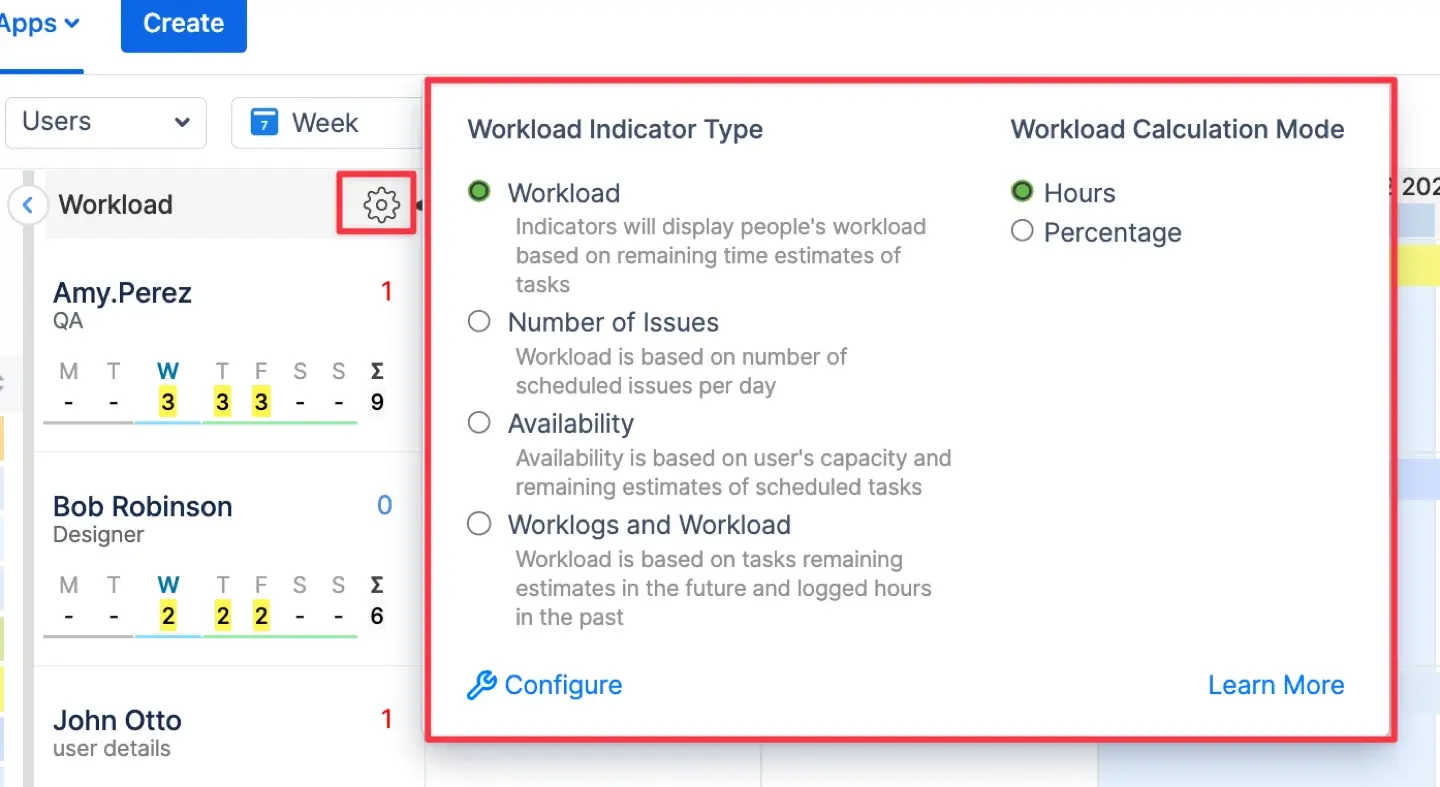The height and width of the screenshot is (787, 1440).
Task: Open the Apps menu
Action: (30, 22)
